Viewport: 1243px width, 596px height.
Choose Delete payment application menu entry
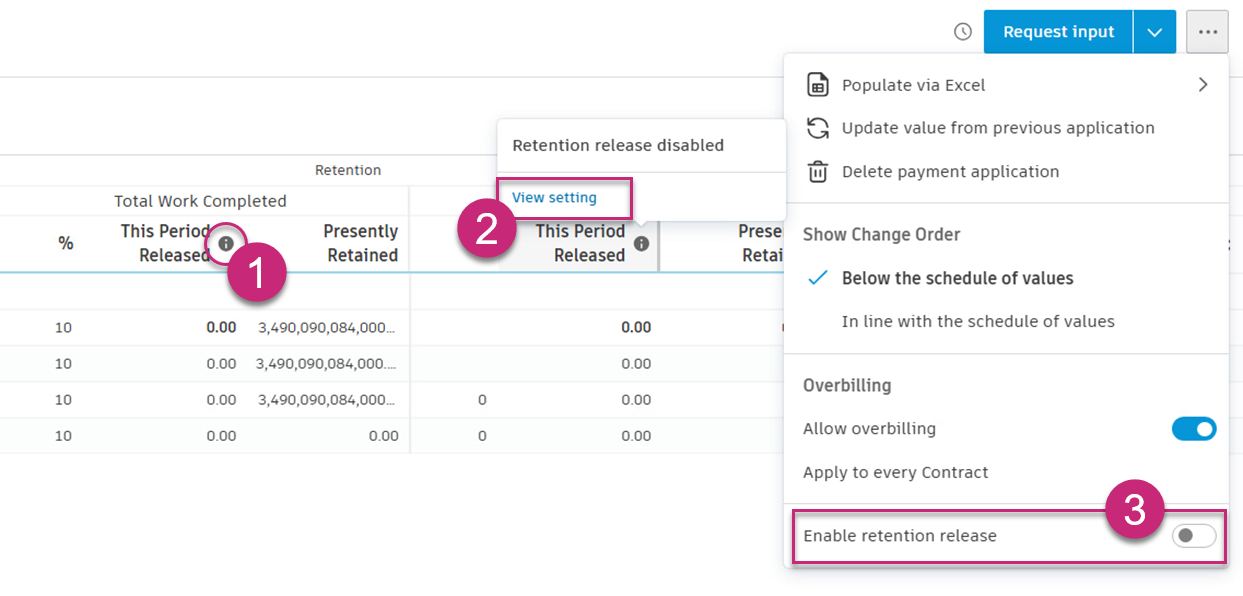coord(950,172)
